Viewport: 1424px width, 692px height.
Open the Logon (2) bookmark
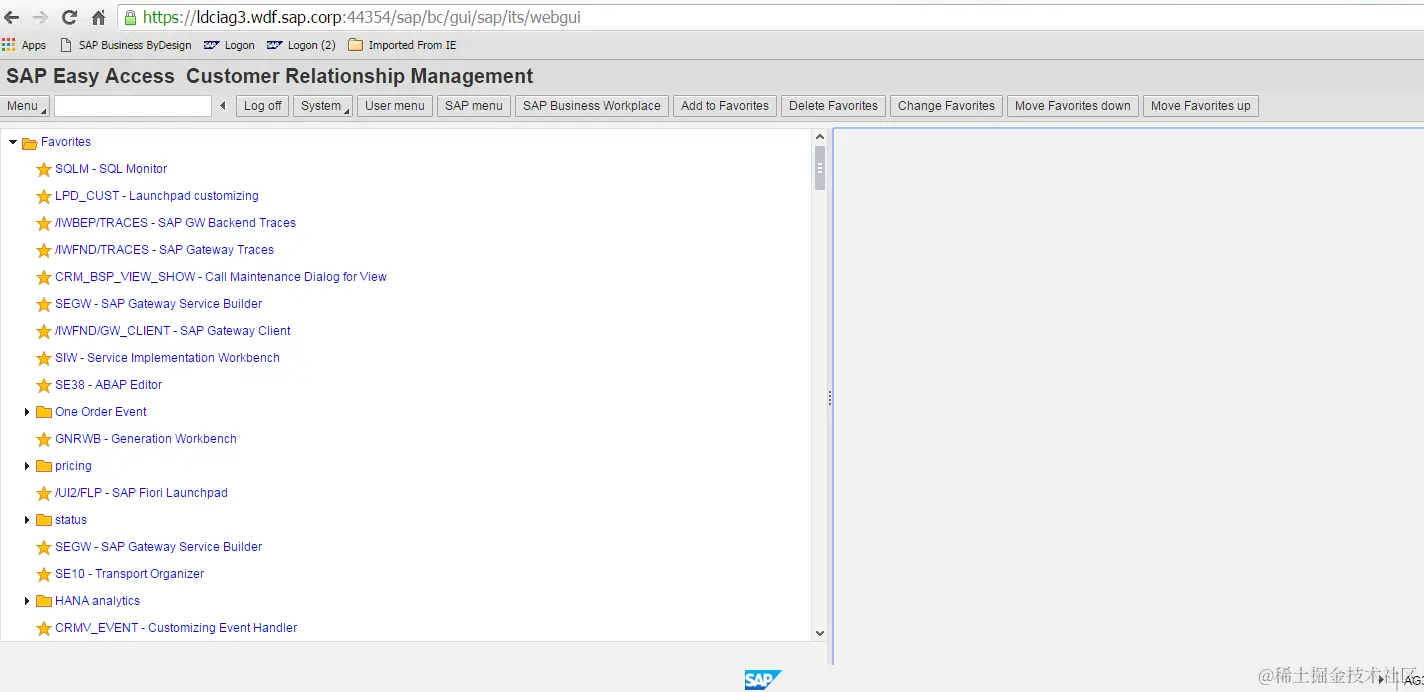coord(301,45)
